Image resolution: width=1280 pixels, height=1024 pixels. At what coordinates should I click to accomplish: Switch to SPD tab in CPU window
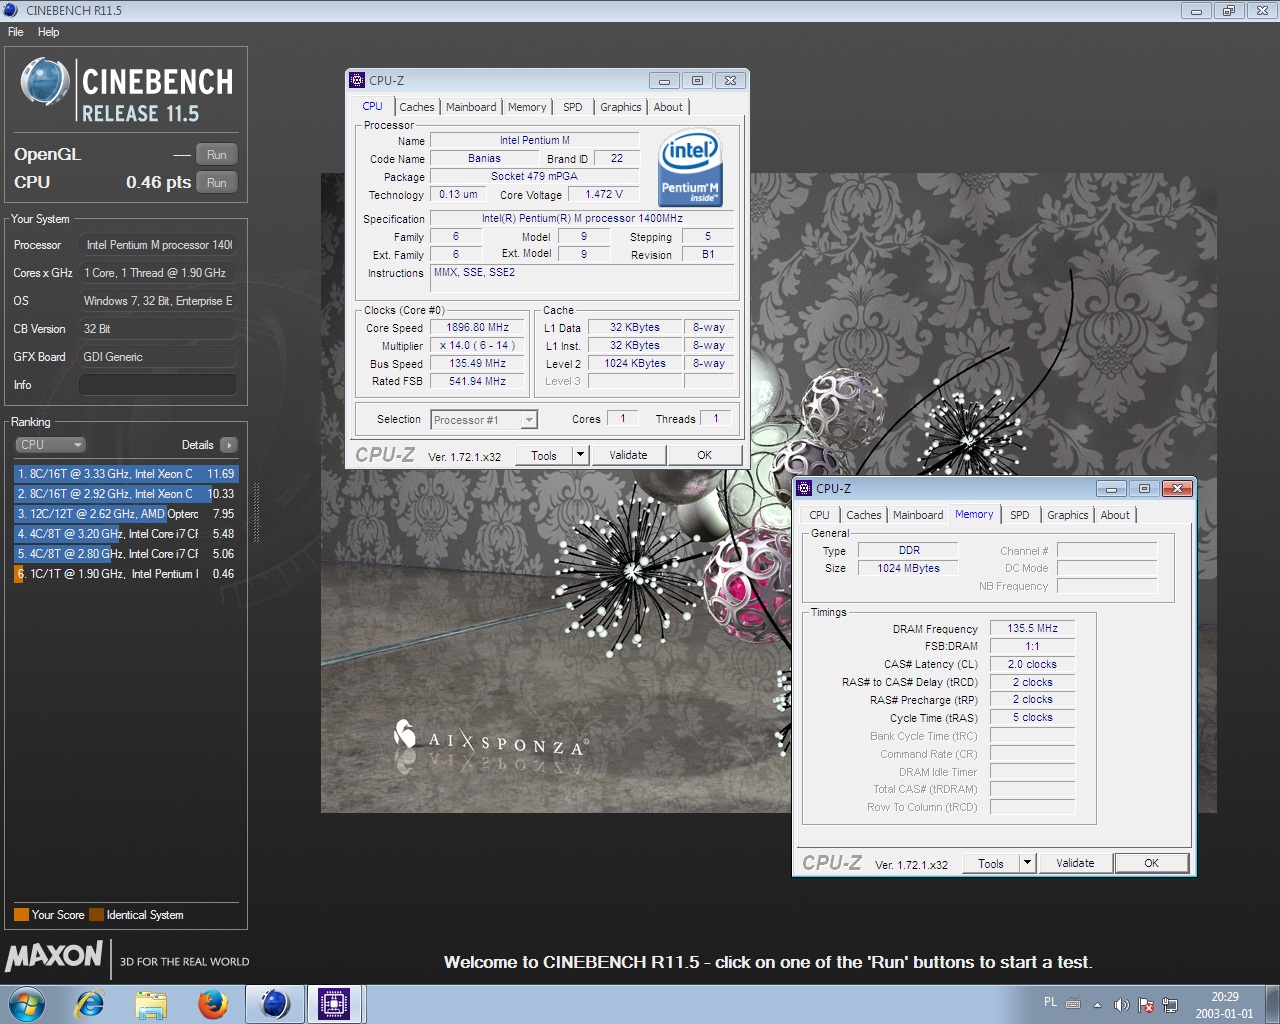573,107
